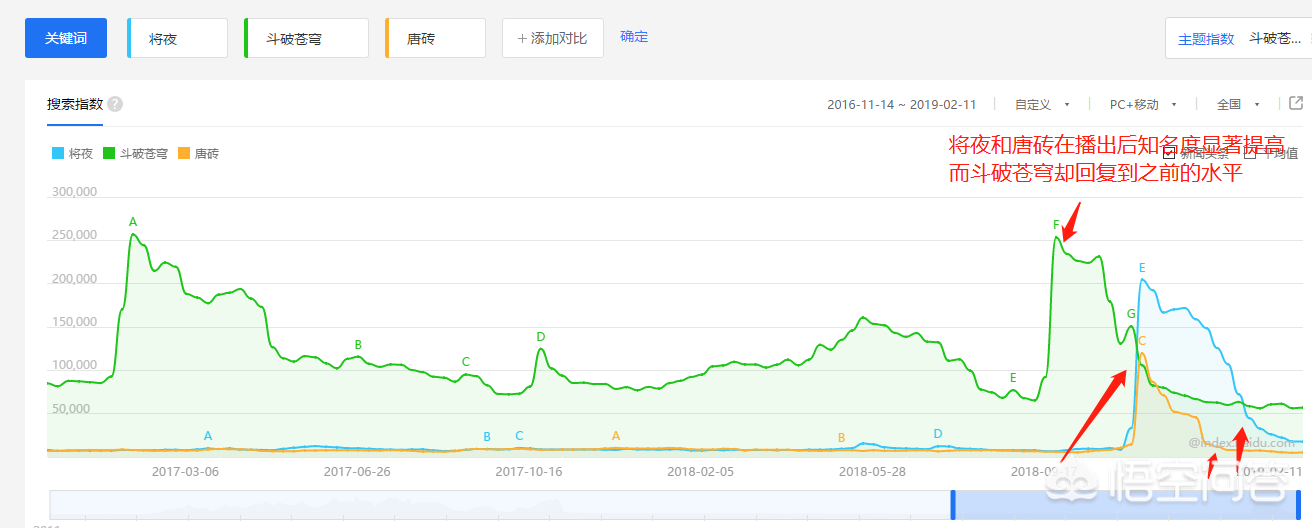
Task: Click green news marker E on 斗破苍穹 line
Action: [1013, 378]
